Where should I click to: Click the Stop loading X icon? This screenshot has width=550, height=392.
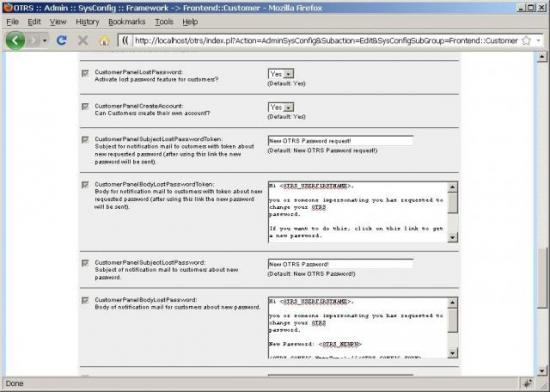tap(83, 41)
